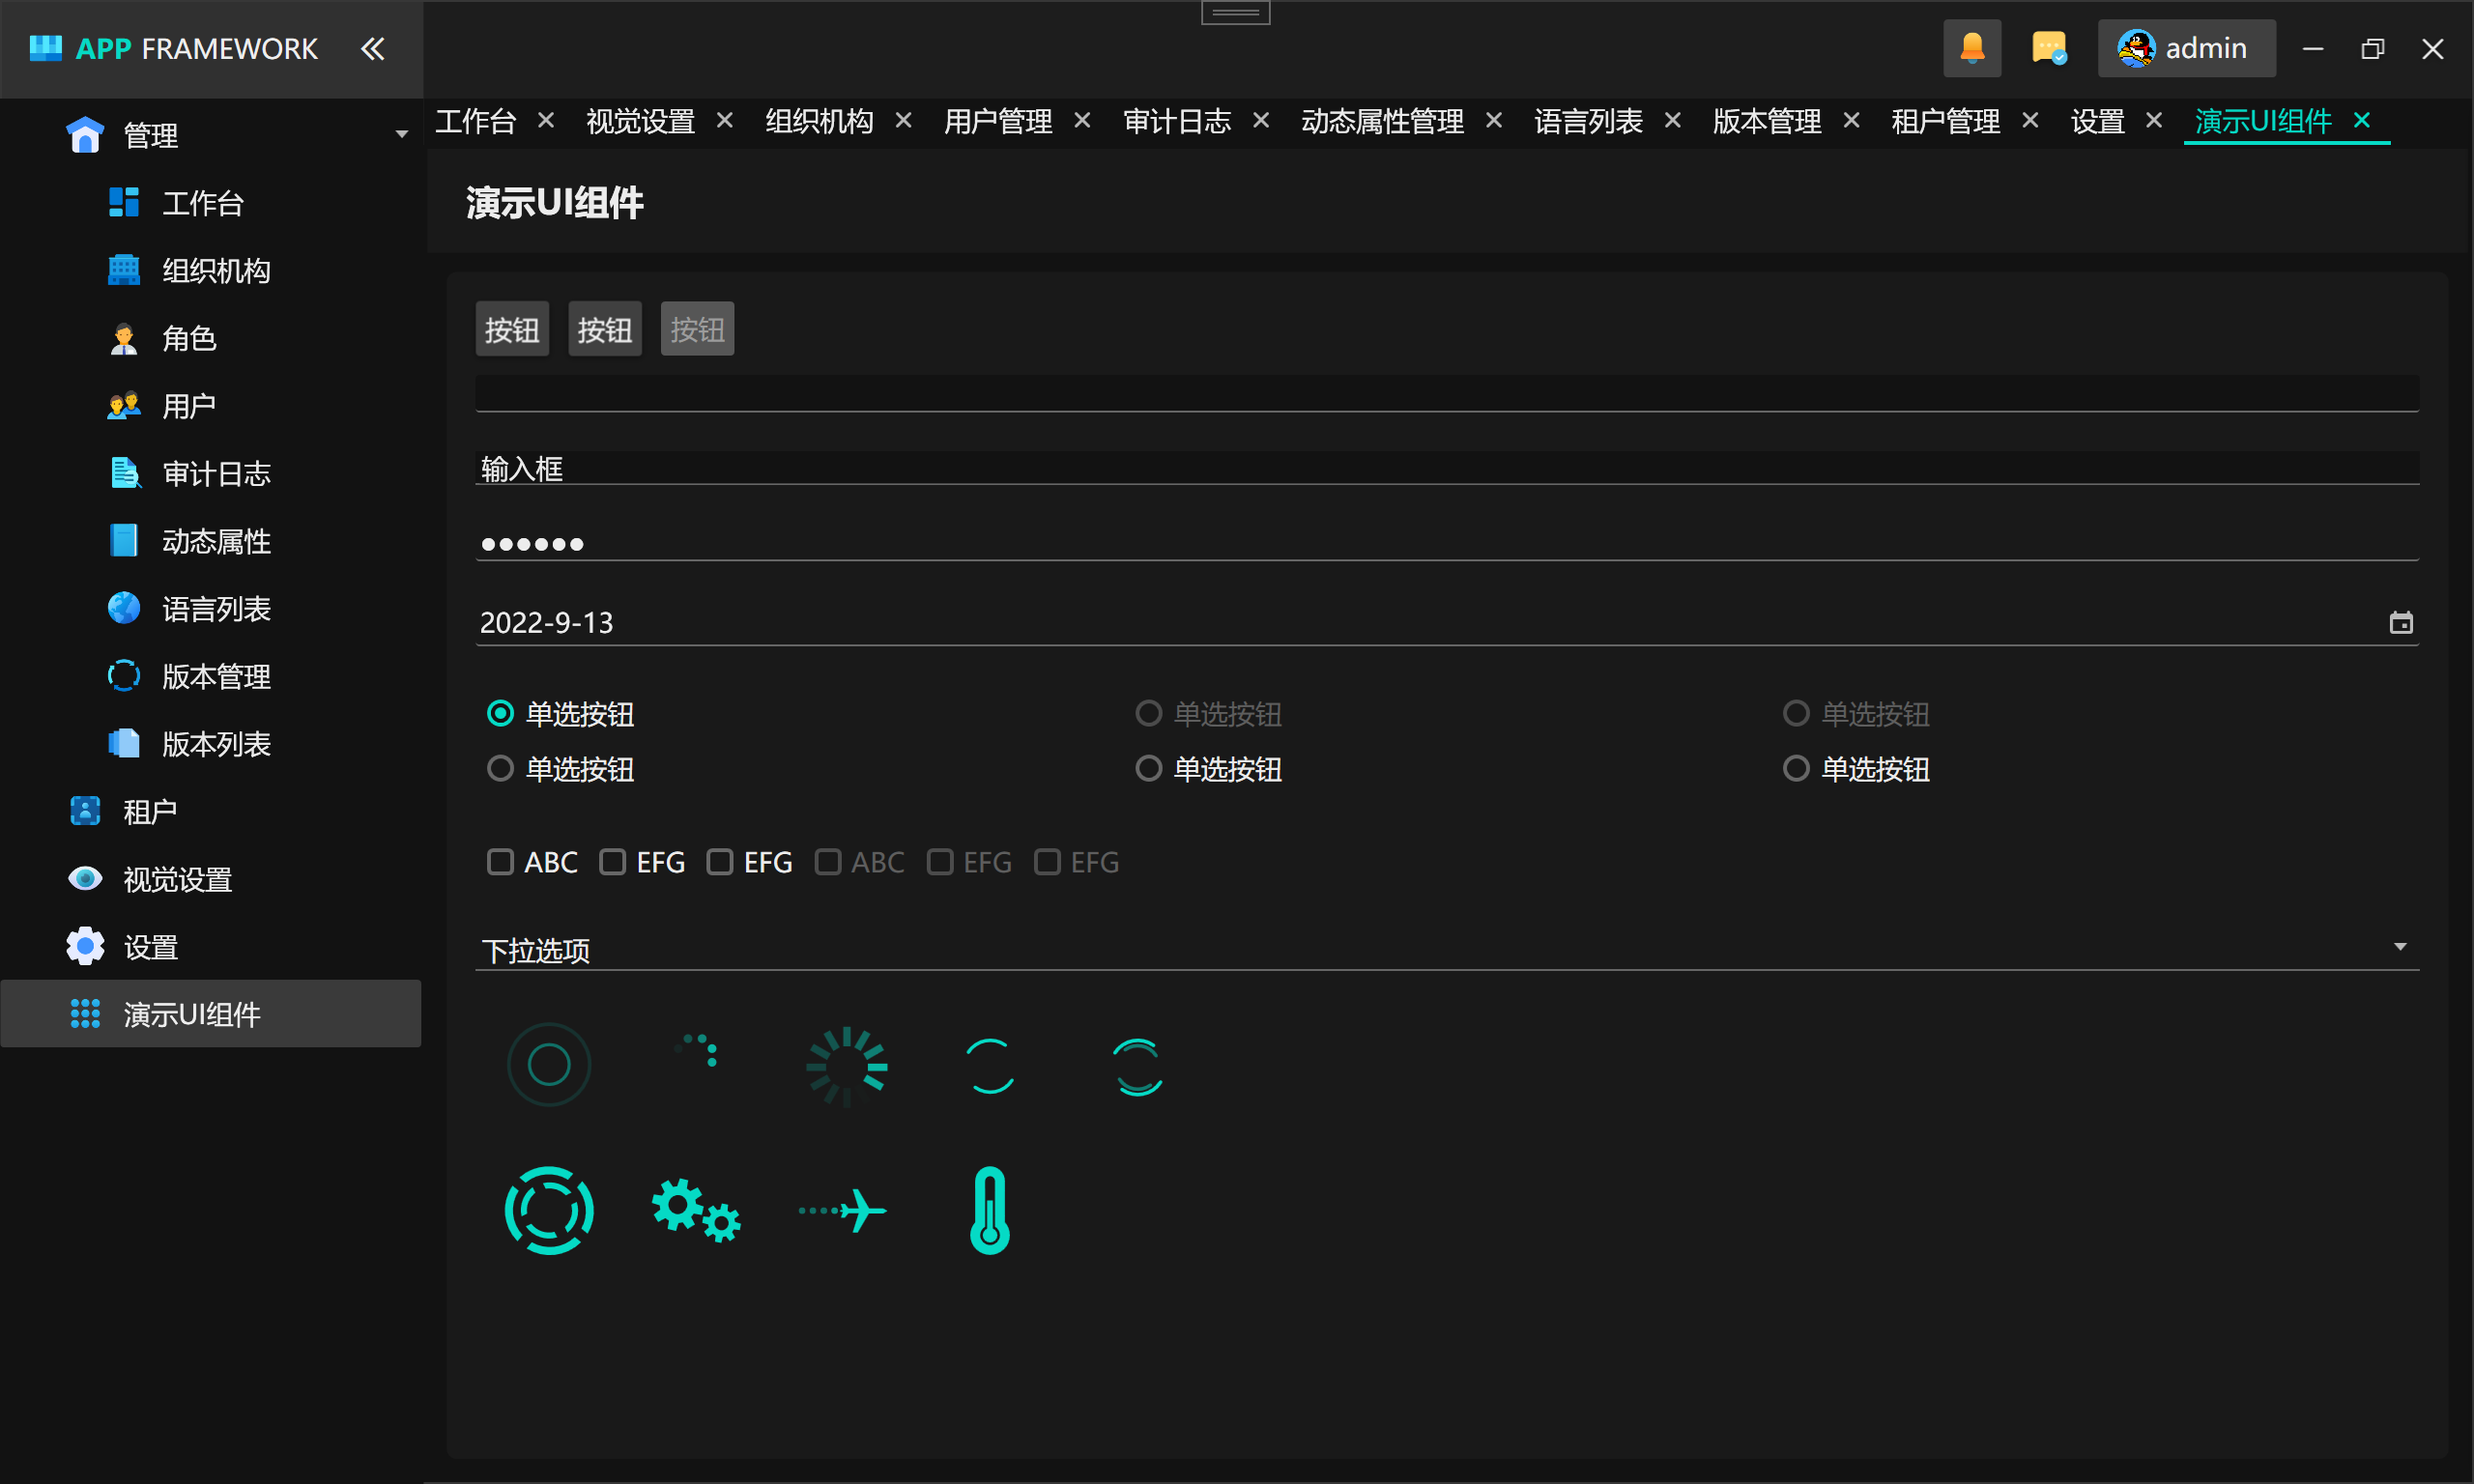Check the first ABC checkbox

(500, 862)
